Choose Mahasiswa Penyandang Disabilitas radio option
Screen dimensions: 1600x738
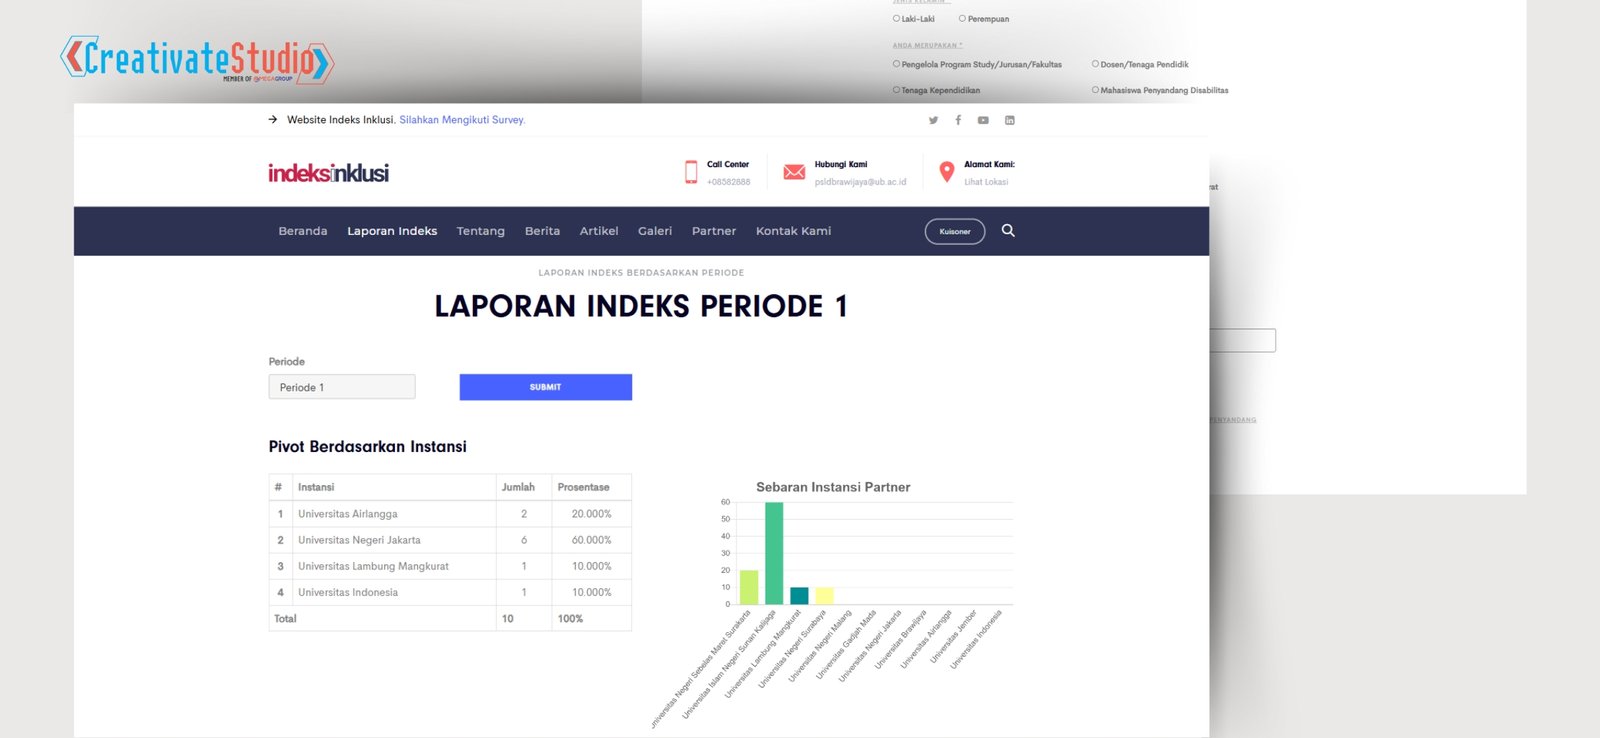(x=1096, y=90)
